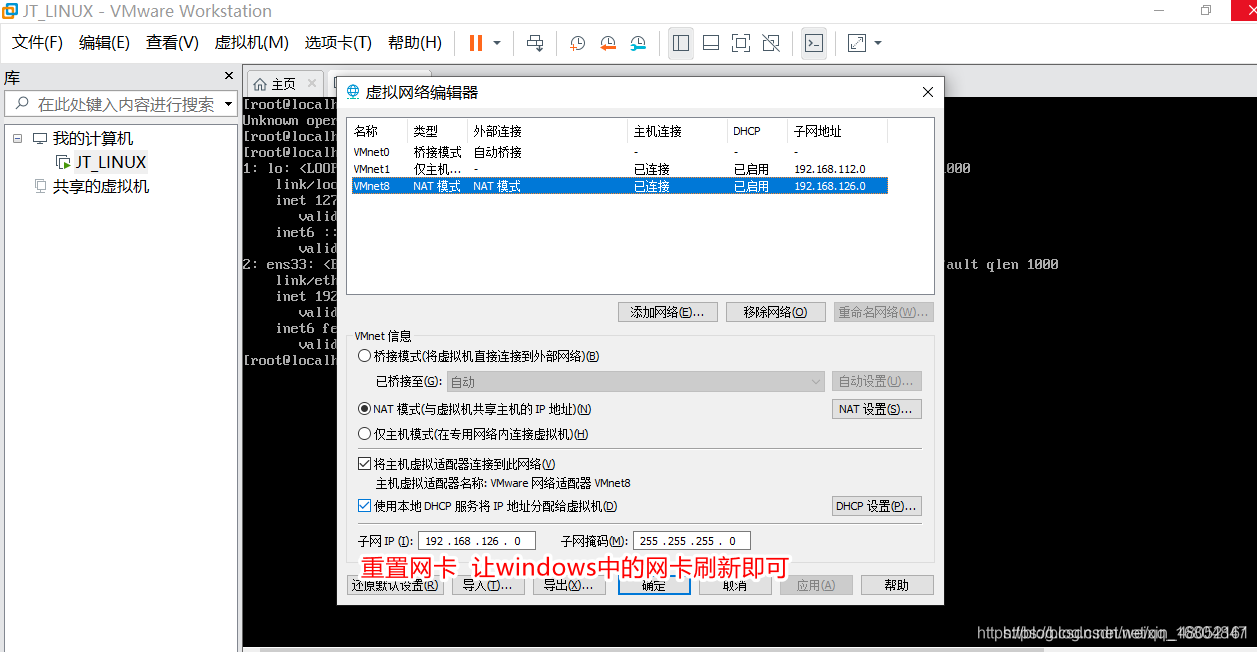Click the 192.168.112.0 subnet address cell
This screenshot has height=652, width=1257.
[830, 169]
